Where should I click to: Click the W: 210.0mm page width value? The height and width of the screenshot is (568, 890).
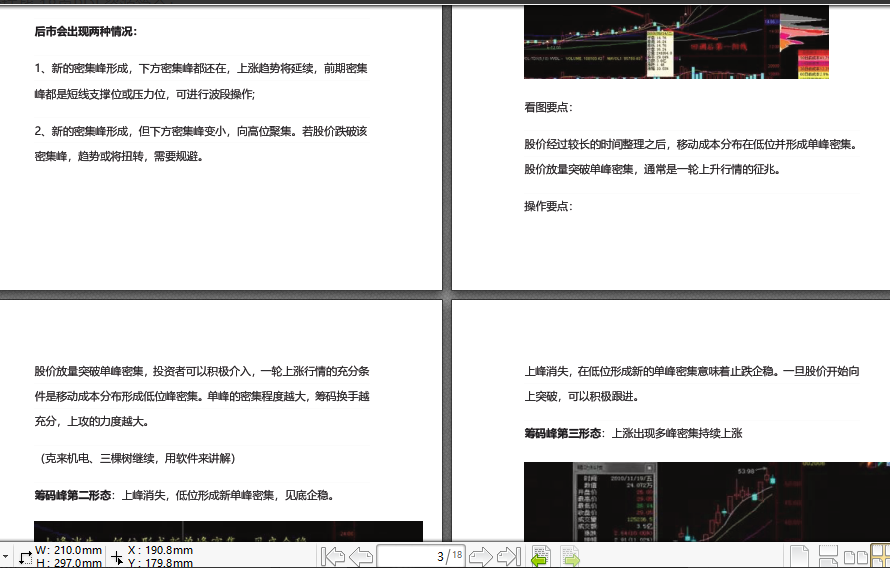pyautogui.click(x=68, y=550)
